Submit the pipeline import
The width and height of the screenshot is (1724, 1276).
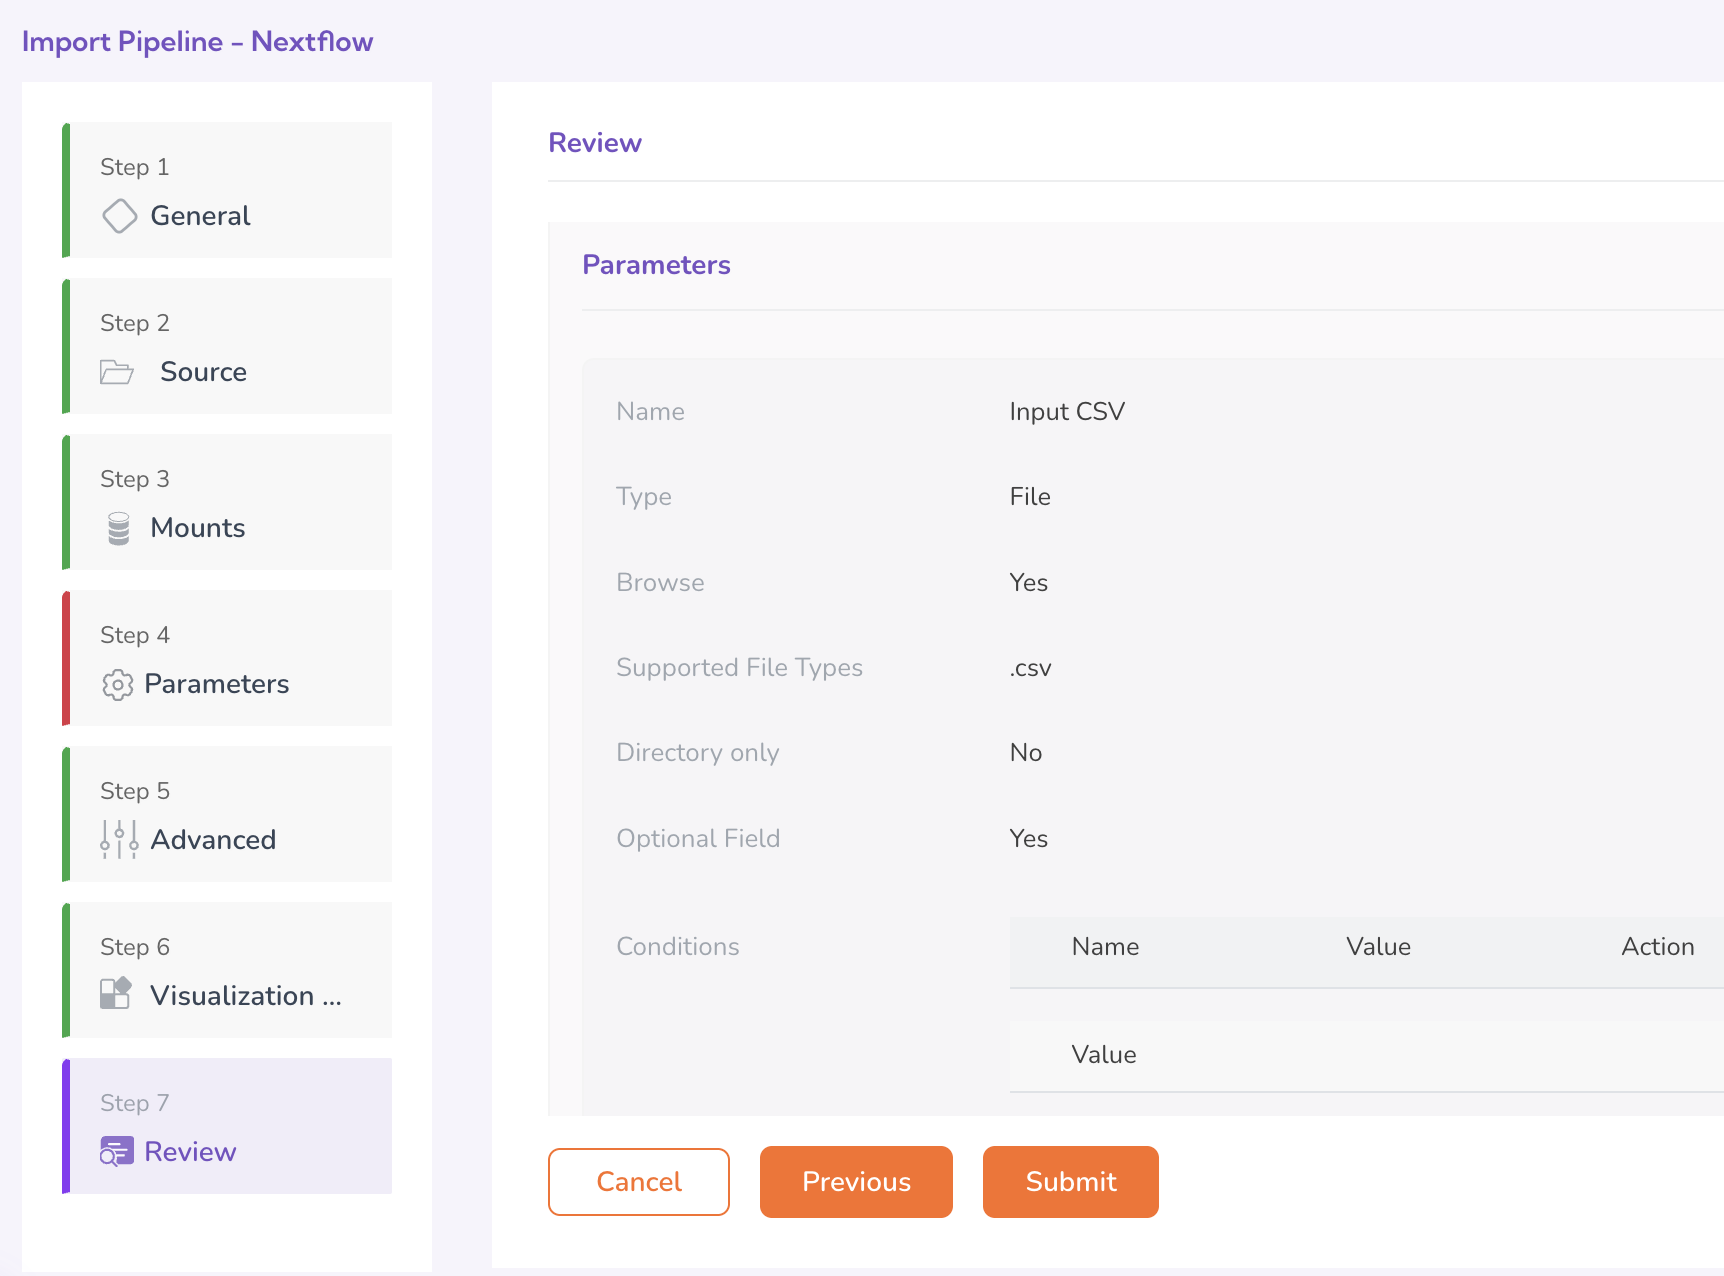tap(1070, 1182)
